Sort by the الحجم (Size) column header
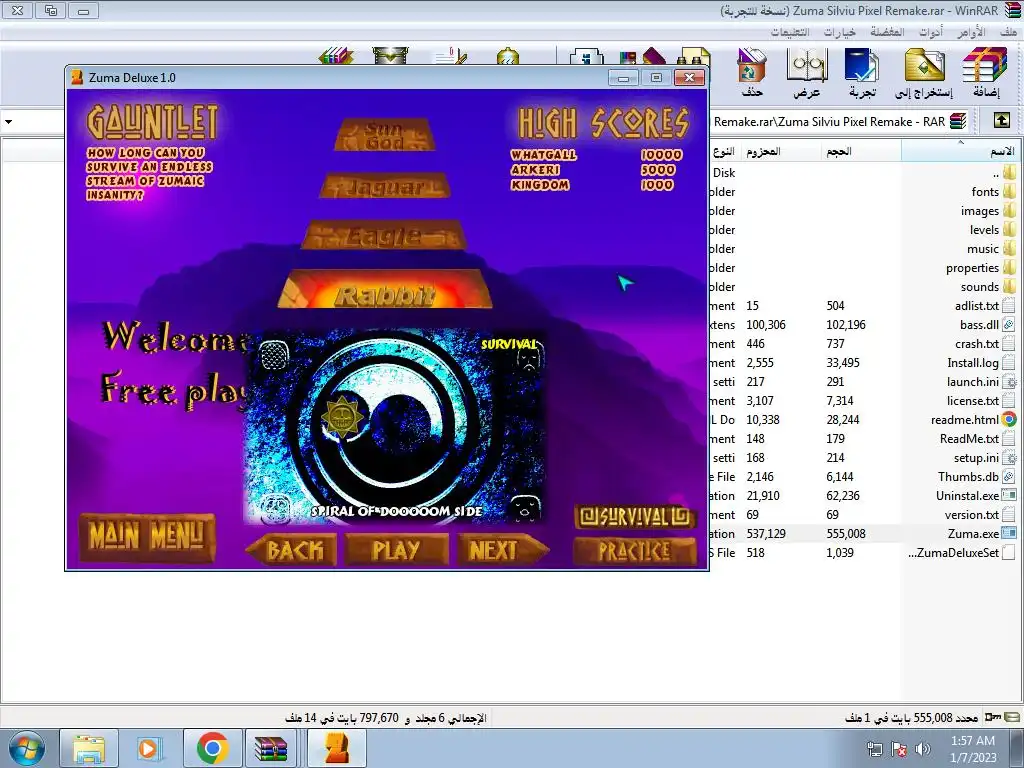Viewport: 1024px width, 768px height. pos(861,152)
